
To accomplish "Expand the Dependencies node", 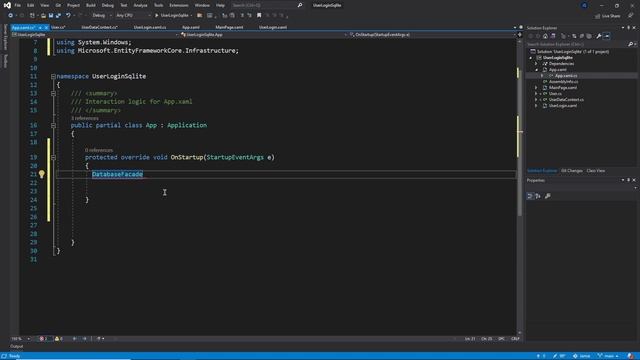I will [536, 64].
